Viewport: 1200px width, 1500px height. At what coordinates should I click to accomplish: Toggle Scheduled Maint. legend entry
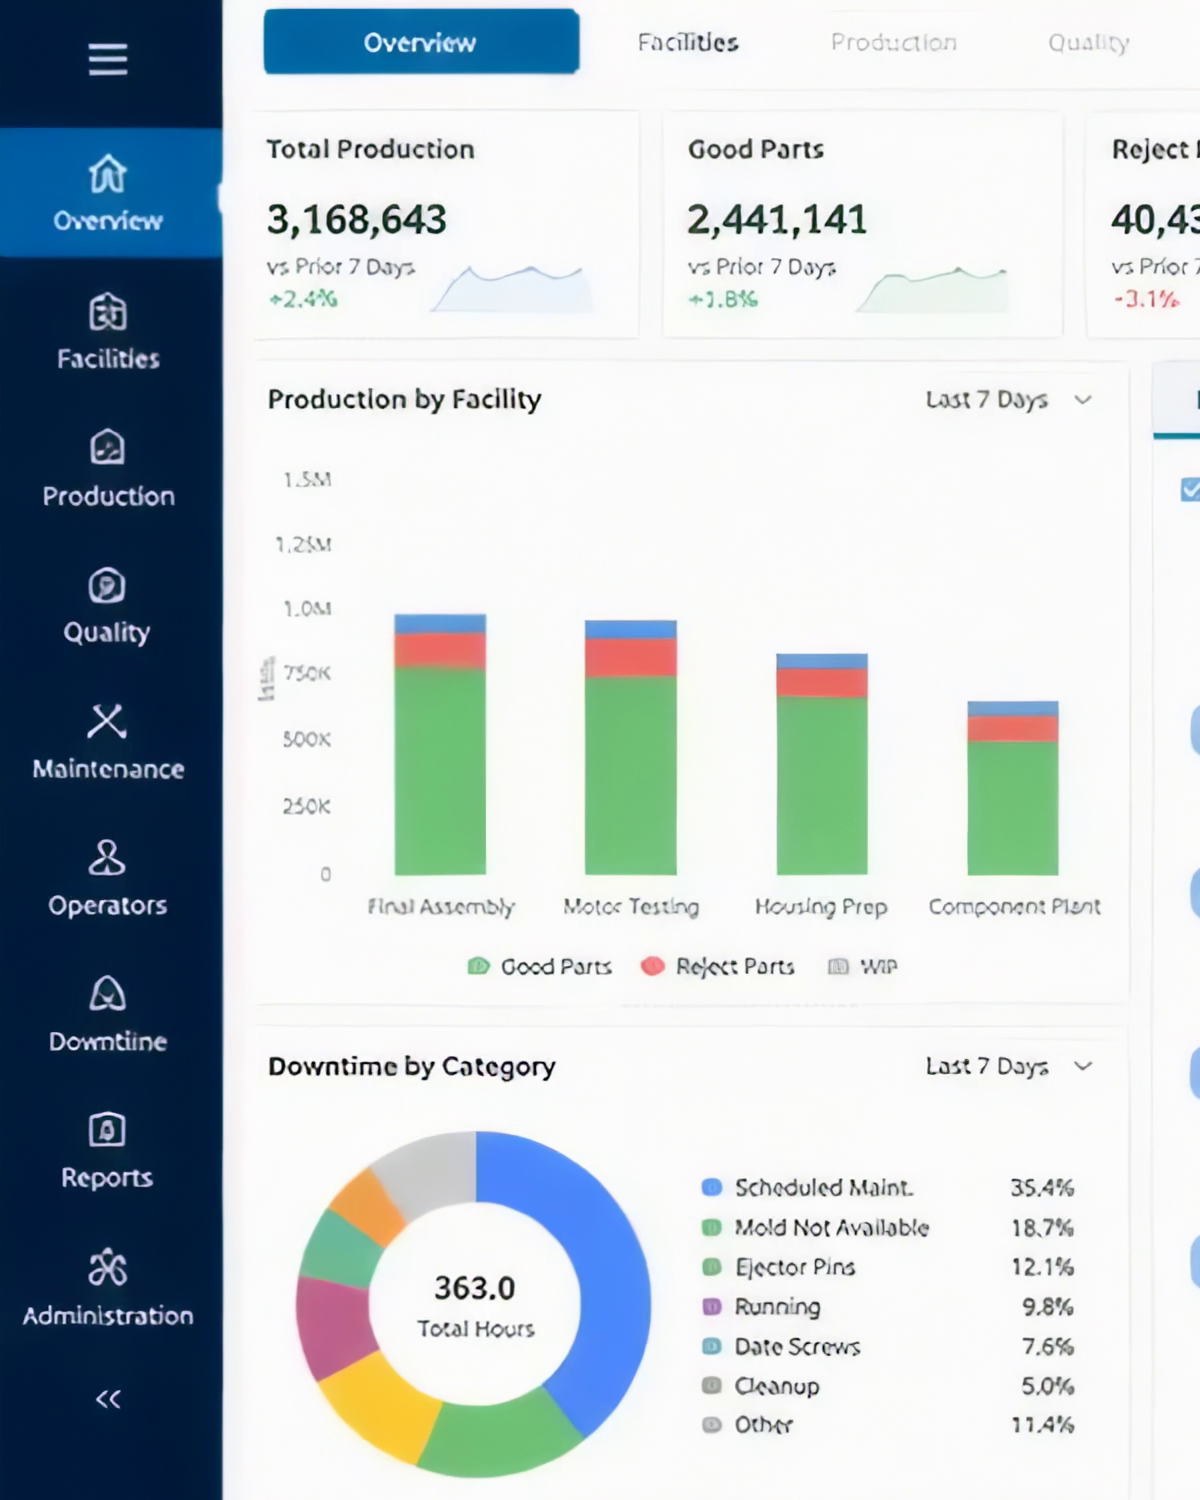pos(808,1187)
